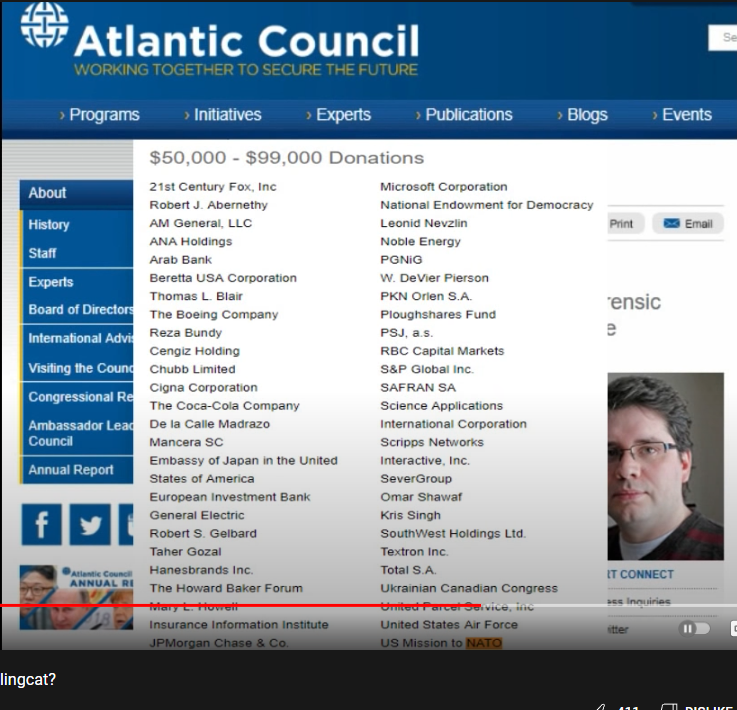Click the Atlantic Council globe logo

[x=44, y=28]
